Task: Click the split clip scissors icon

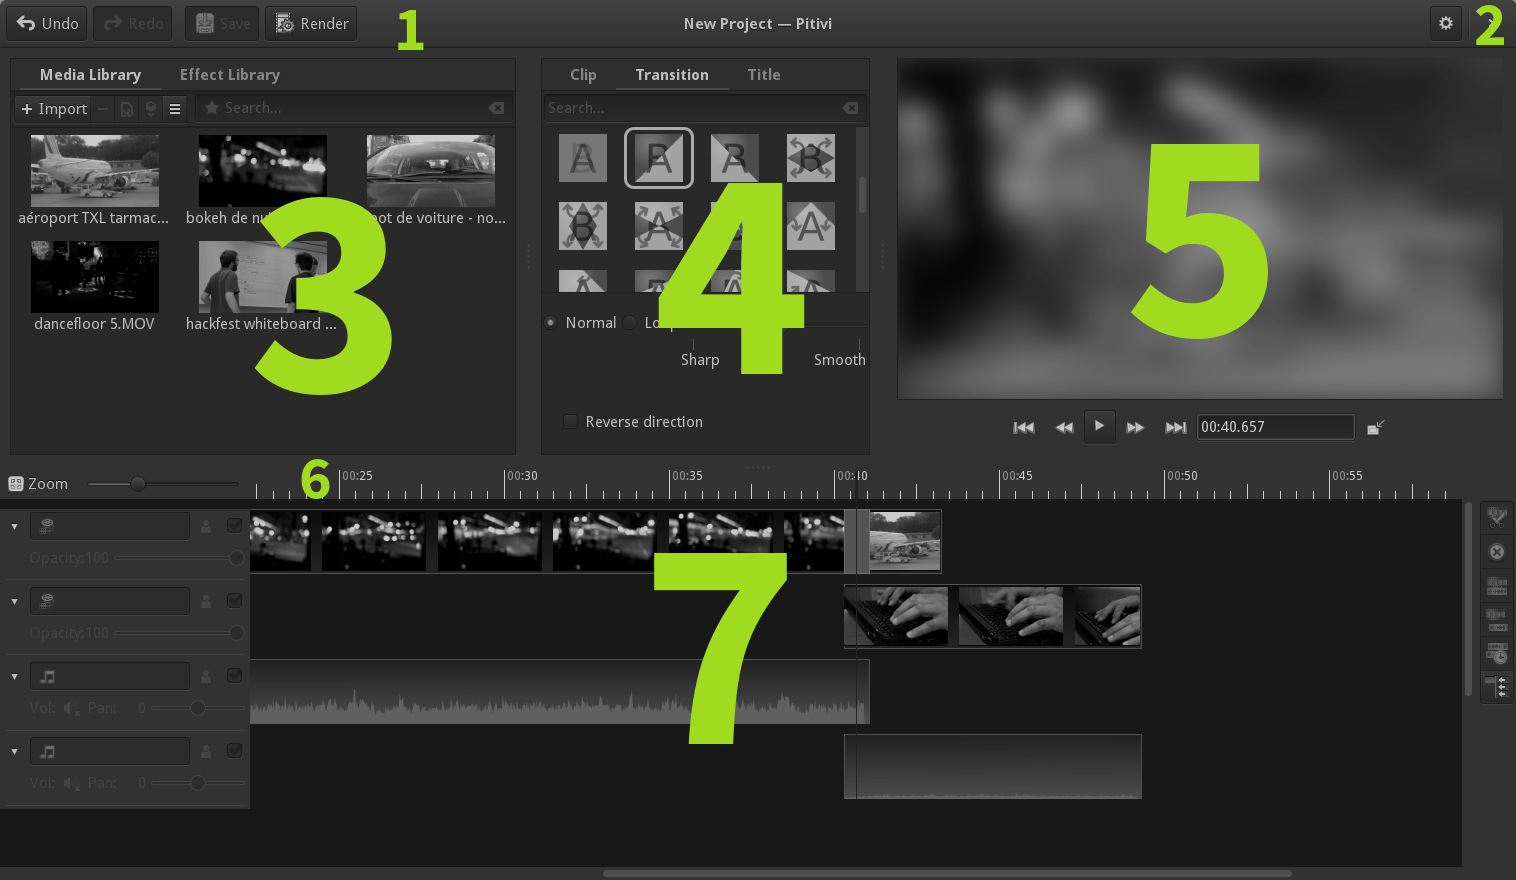Action: tap(1496, 518)
